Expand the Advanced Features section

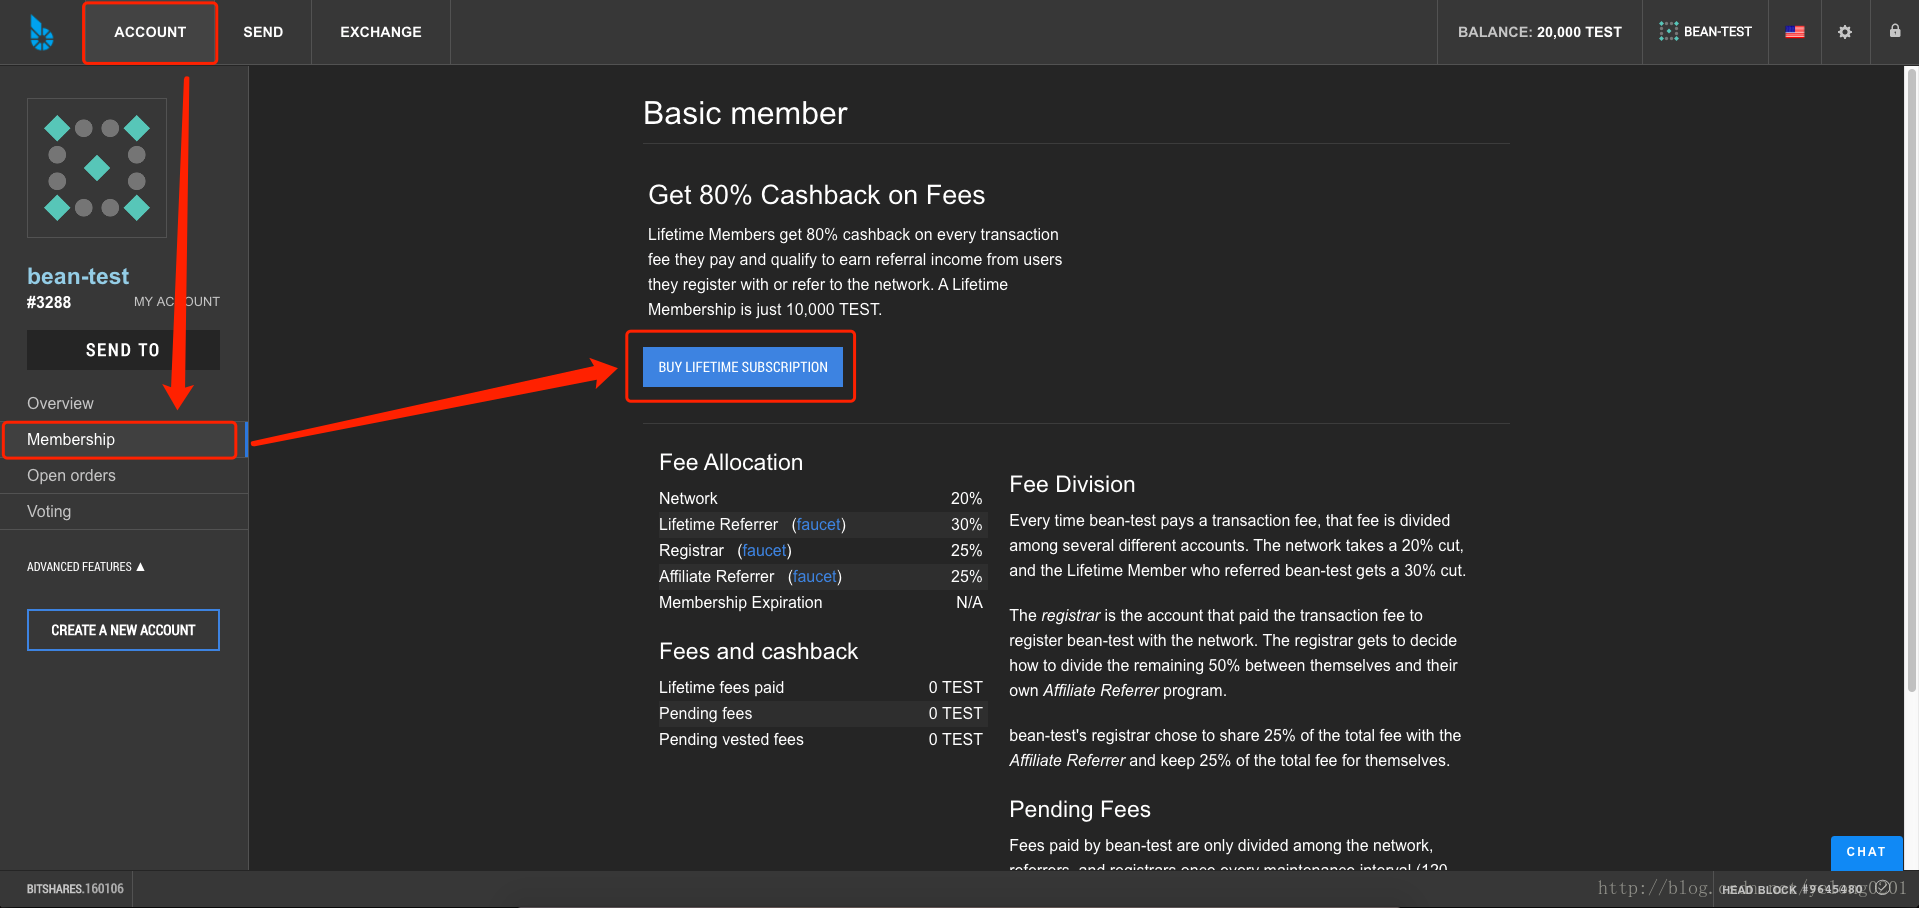point(86,567)
